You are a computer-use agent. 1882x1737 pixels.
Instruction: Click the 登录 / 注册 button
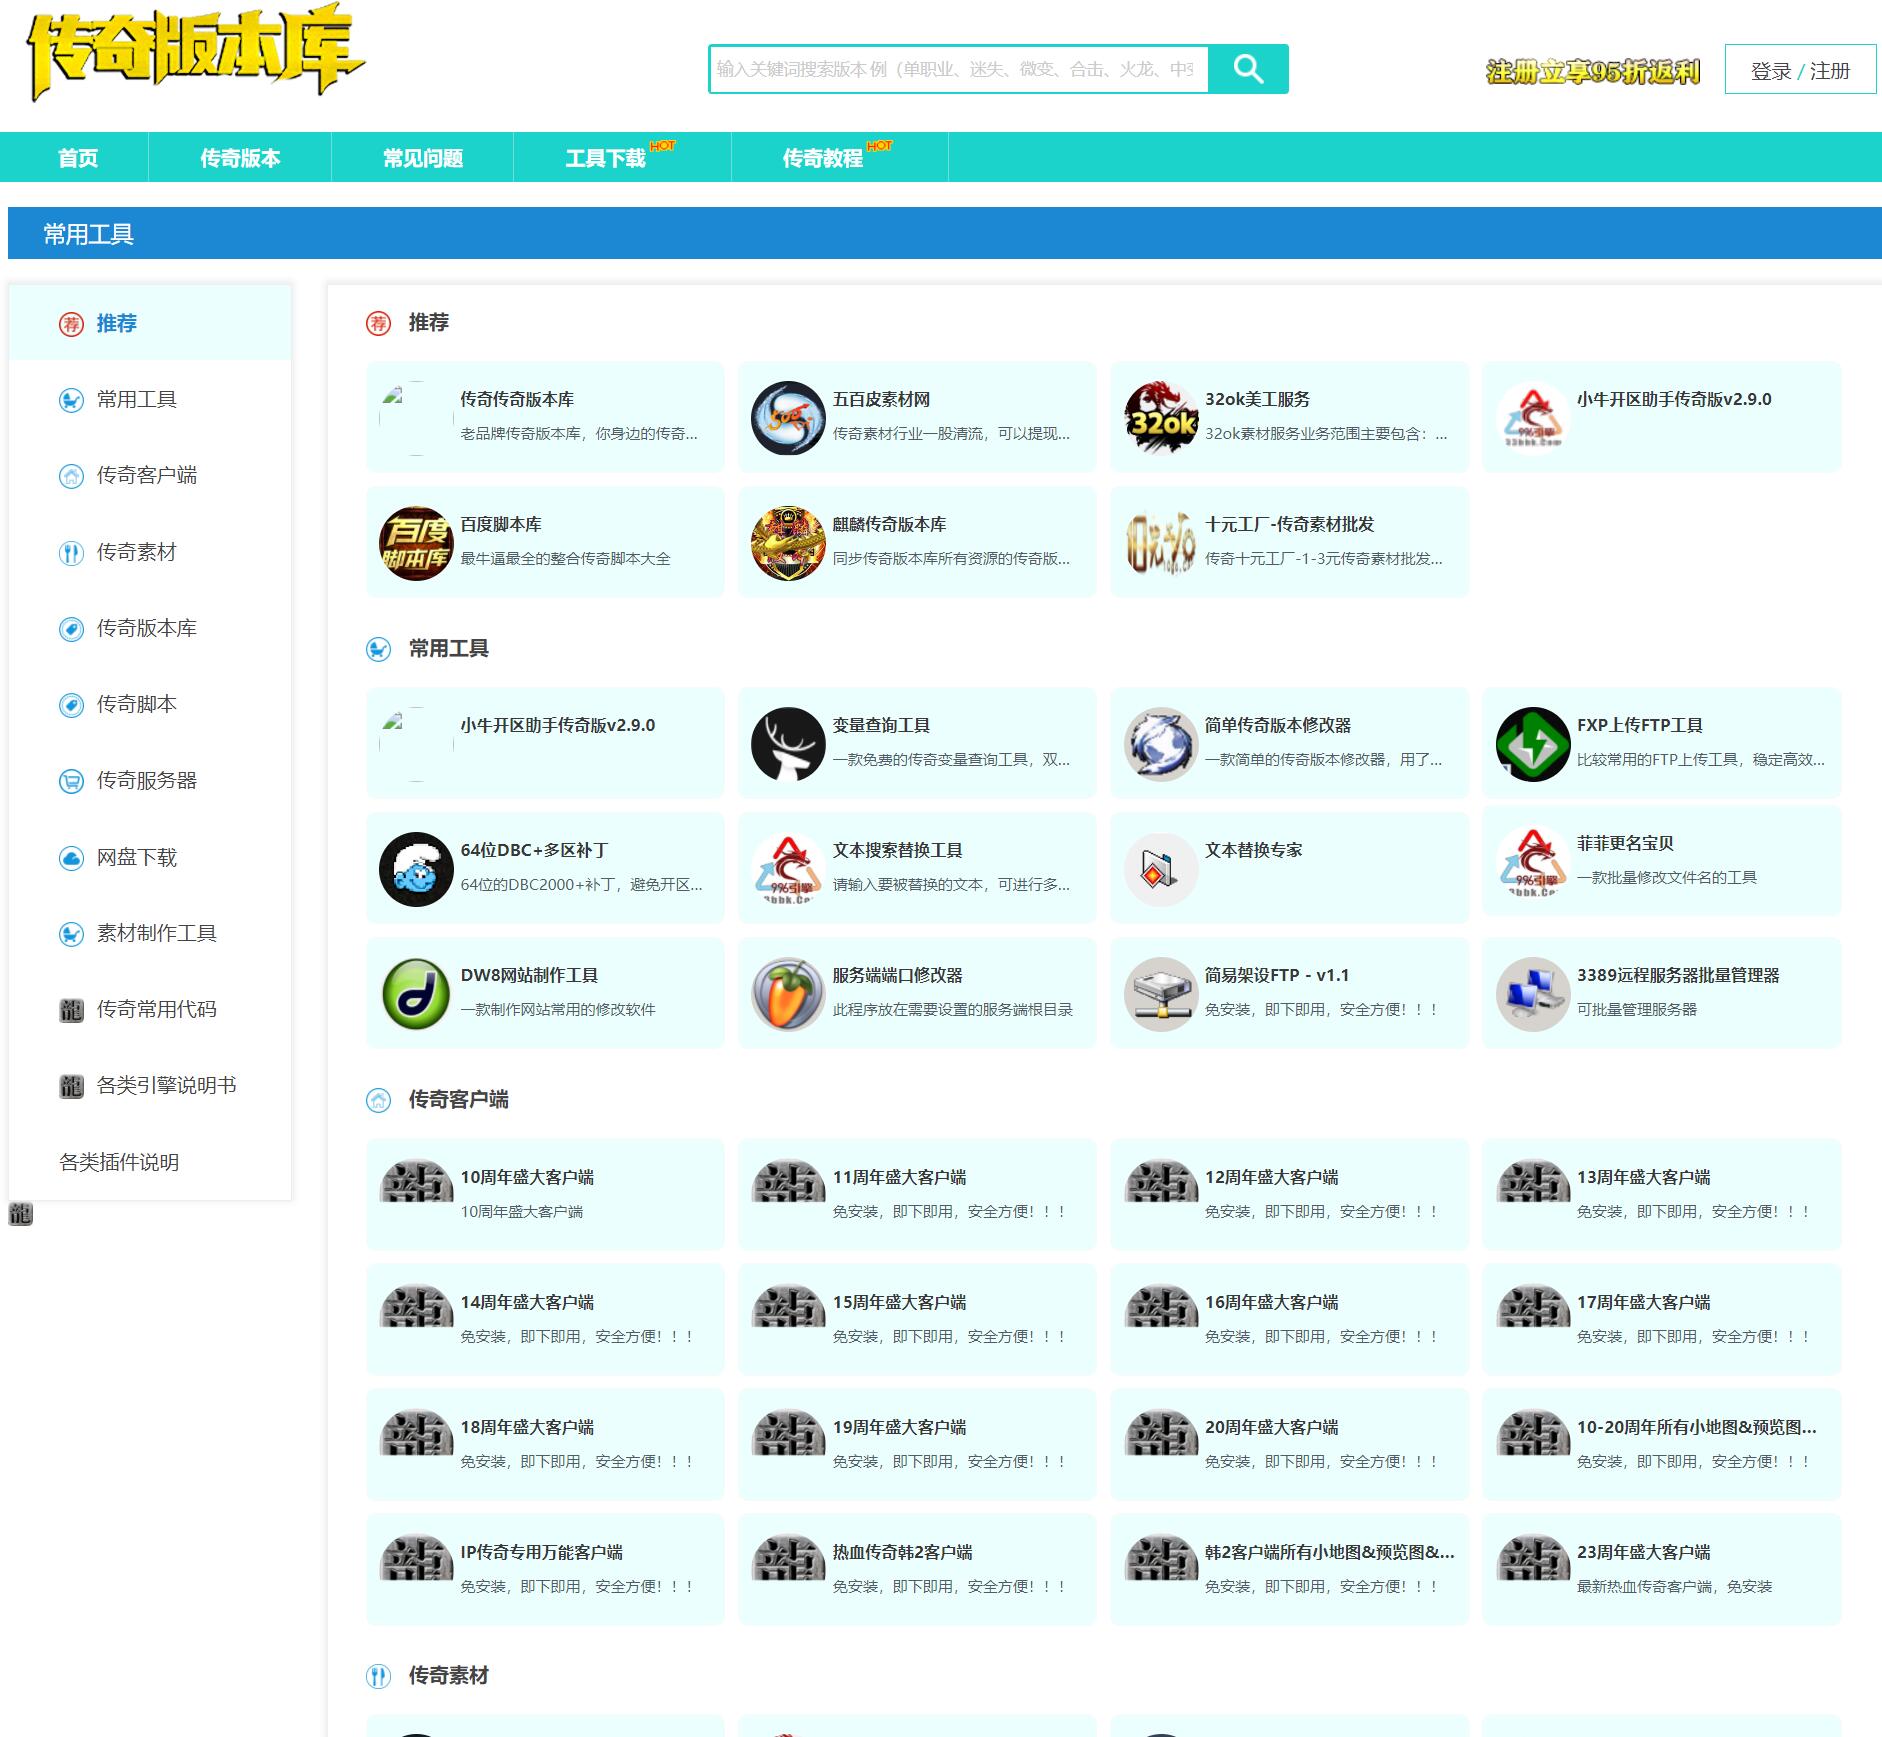click(1799, 71)
